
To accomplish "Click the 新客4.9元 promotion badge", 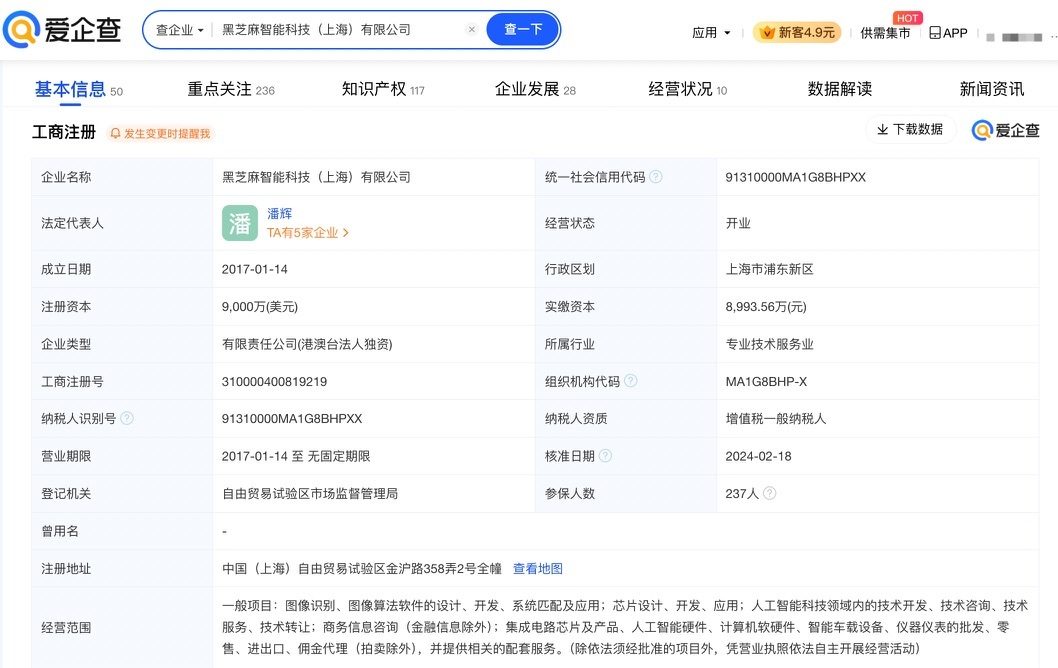I will point(797,32).
